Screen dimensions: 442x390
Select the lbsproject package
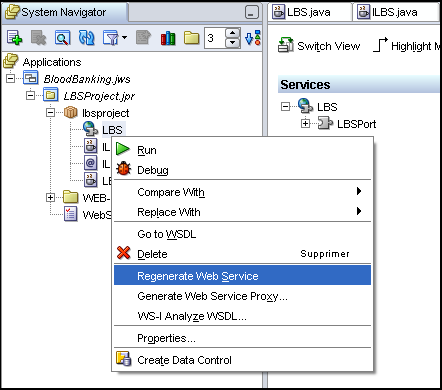coord(105,113)
